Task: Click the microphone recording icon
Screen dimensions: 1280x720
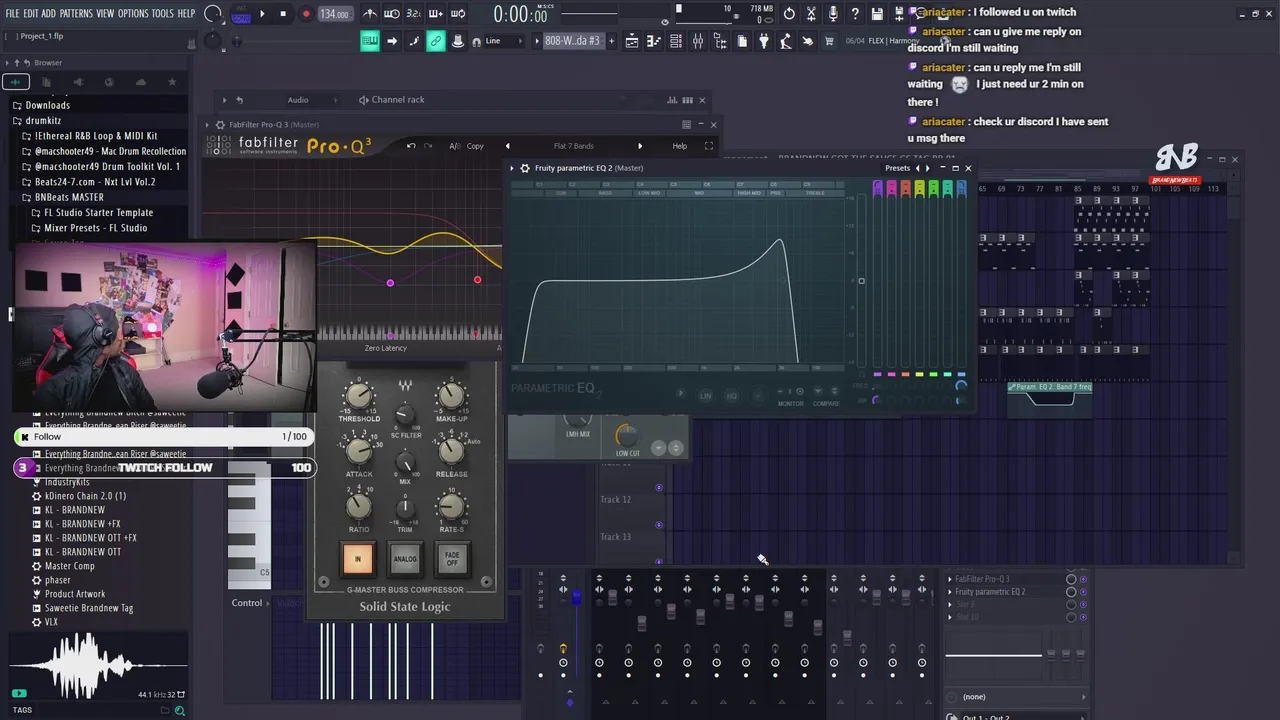Action: click(x=833, y=14)
